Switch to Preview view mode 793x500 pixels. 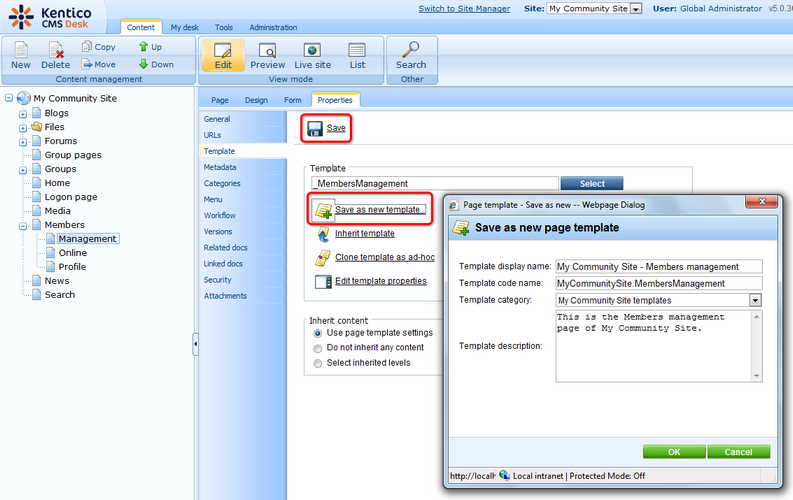[x=267, y=50]
